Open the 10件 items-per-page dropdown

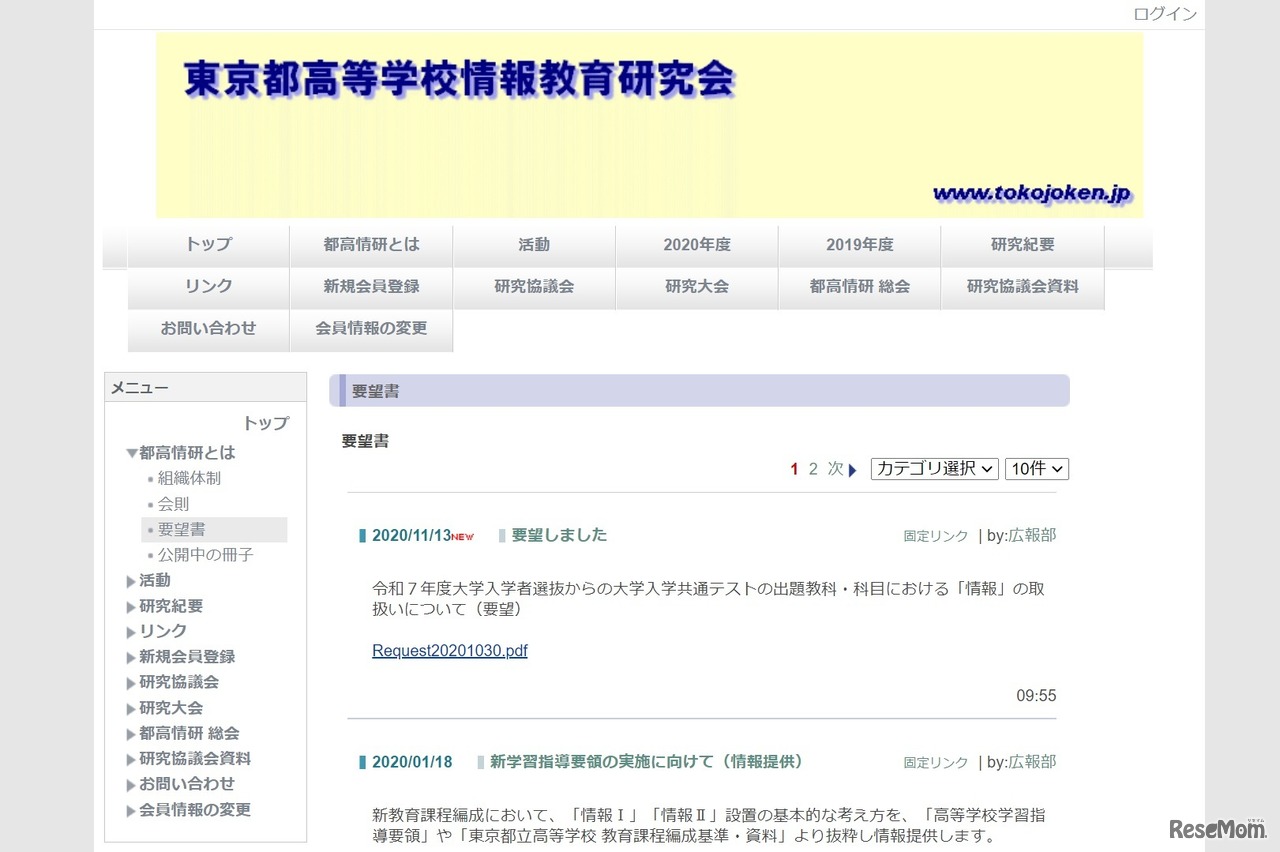pyautogui.click(x=1036, y=468)
